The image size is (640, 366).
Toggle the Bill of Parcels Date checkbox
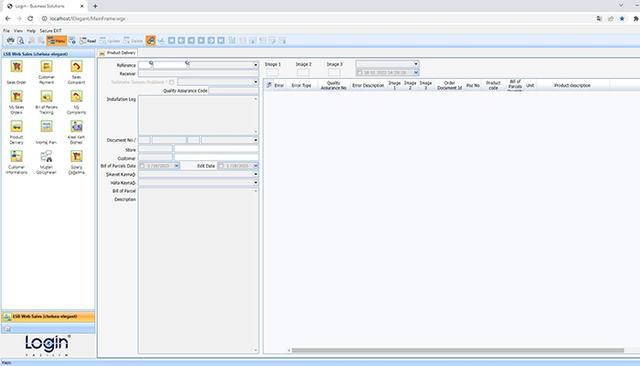142,166
